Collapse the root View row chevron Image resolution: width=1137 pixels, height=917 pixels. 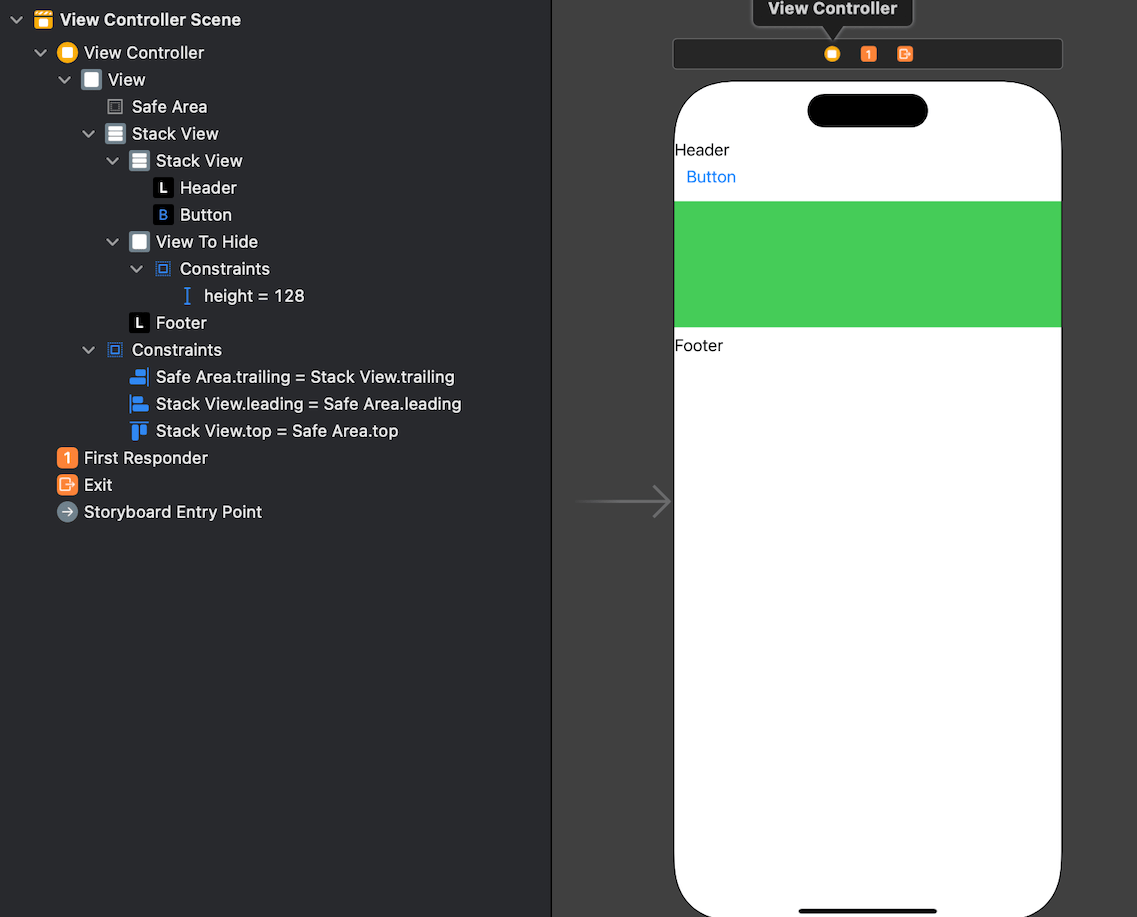(x=65, y=80)
